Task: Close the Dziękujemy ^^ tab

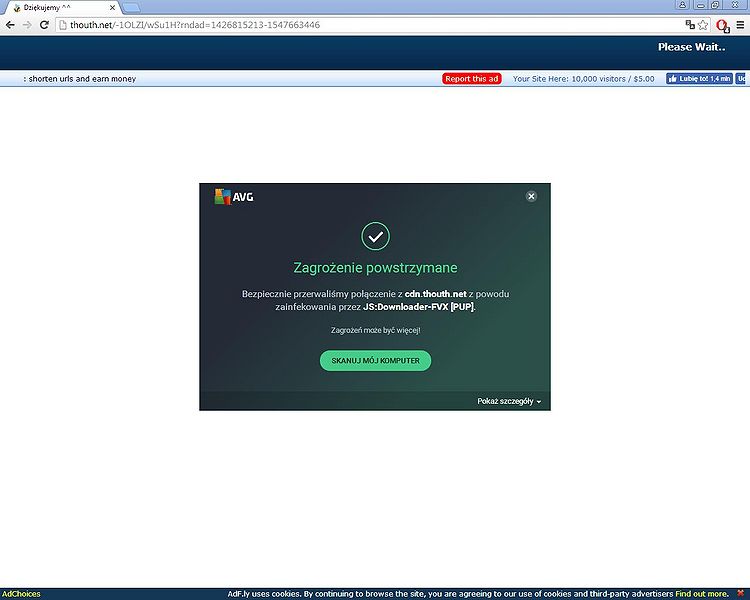Action: (x=112, y=8)
